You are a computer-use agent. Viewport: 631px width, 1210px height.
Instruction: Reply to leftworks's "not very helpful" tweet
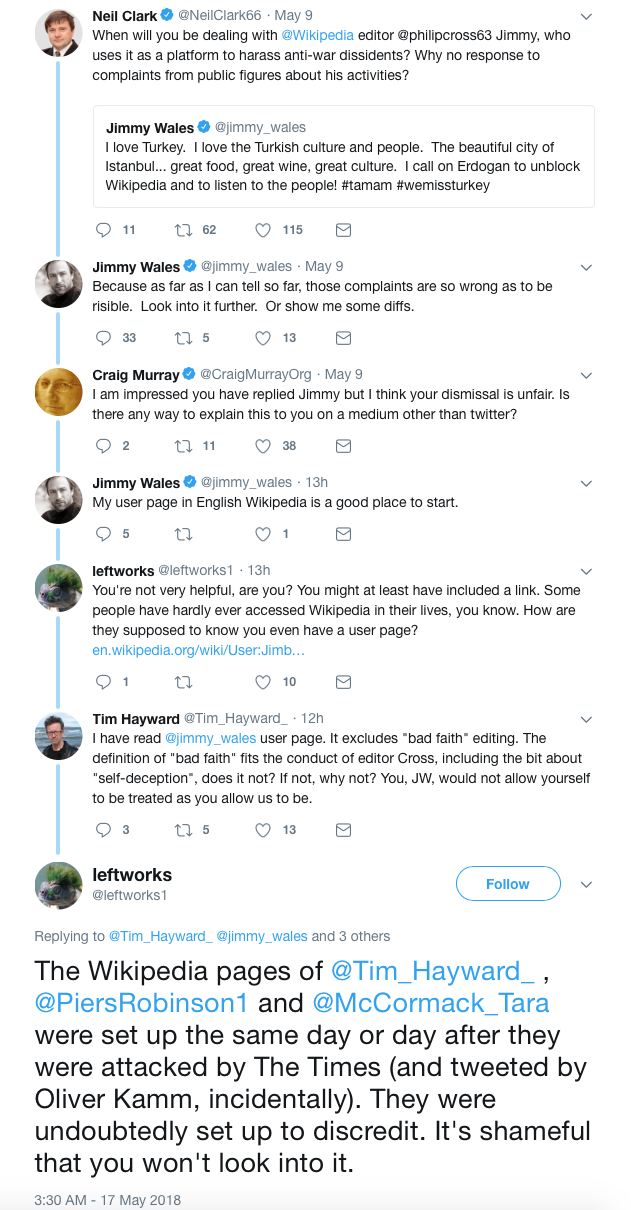pos(104,682)
